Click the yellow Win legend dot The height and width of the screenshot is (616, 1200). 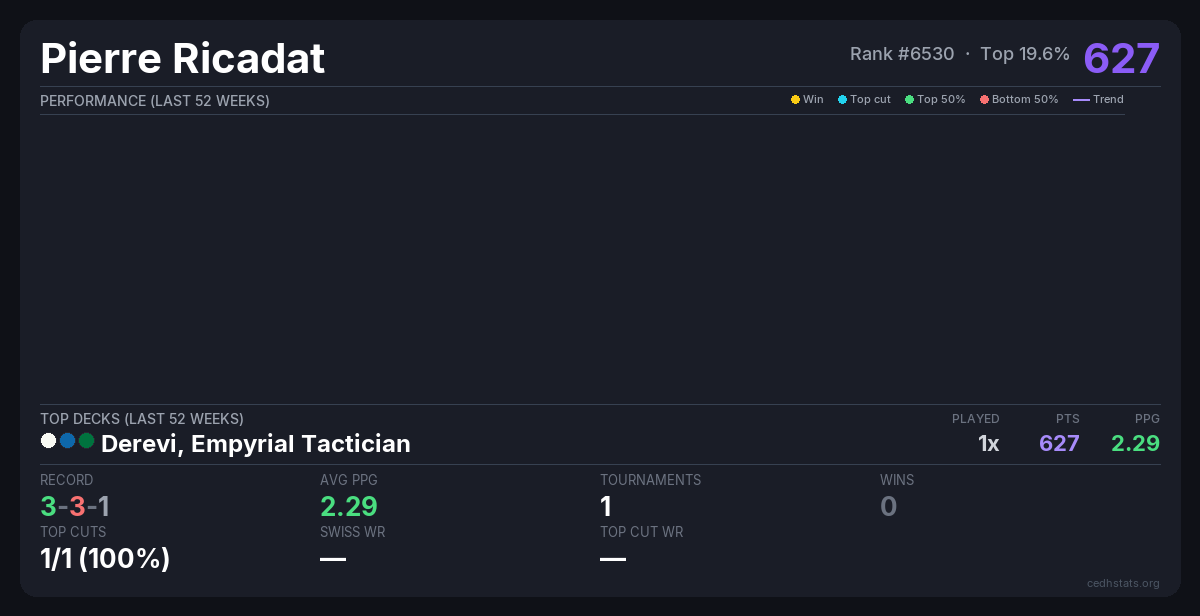click(795, 100)
